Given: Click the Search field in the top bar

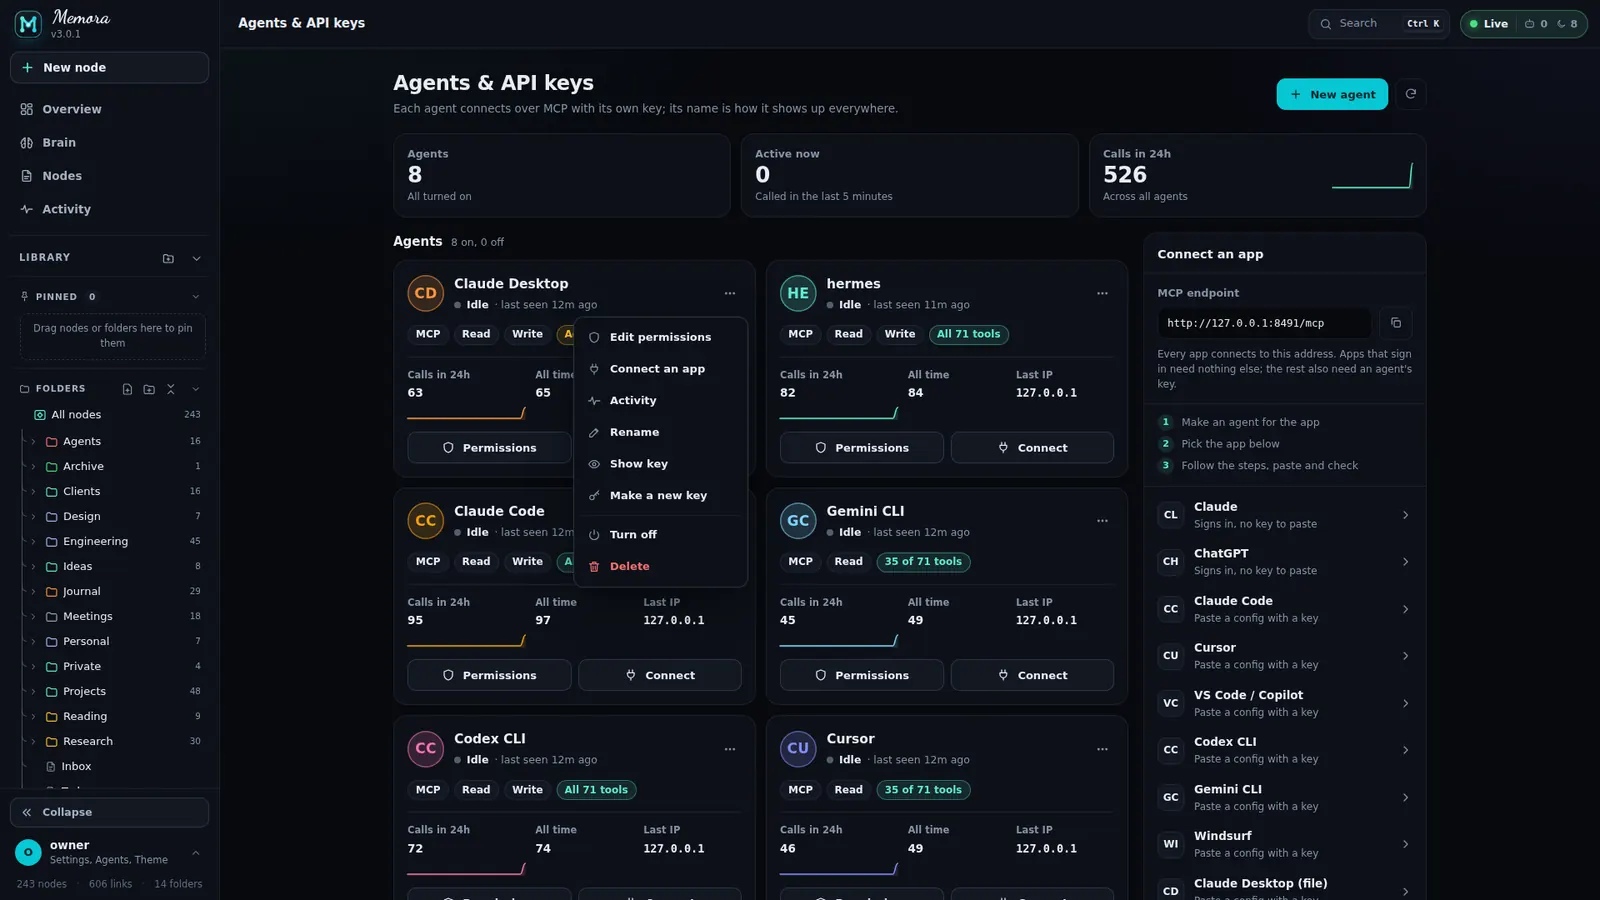Looking at the screenshot, I should click(x=1379, y=24).
